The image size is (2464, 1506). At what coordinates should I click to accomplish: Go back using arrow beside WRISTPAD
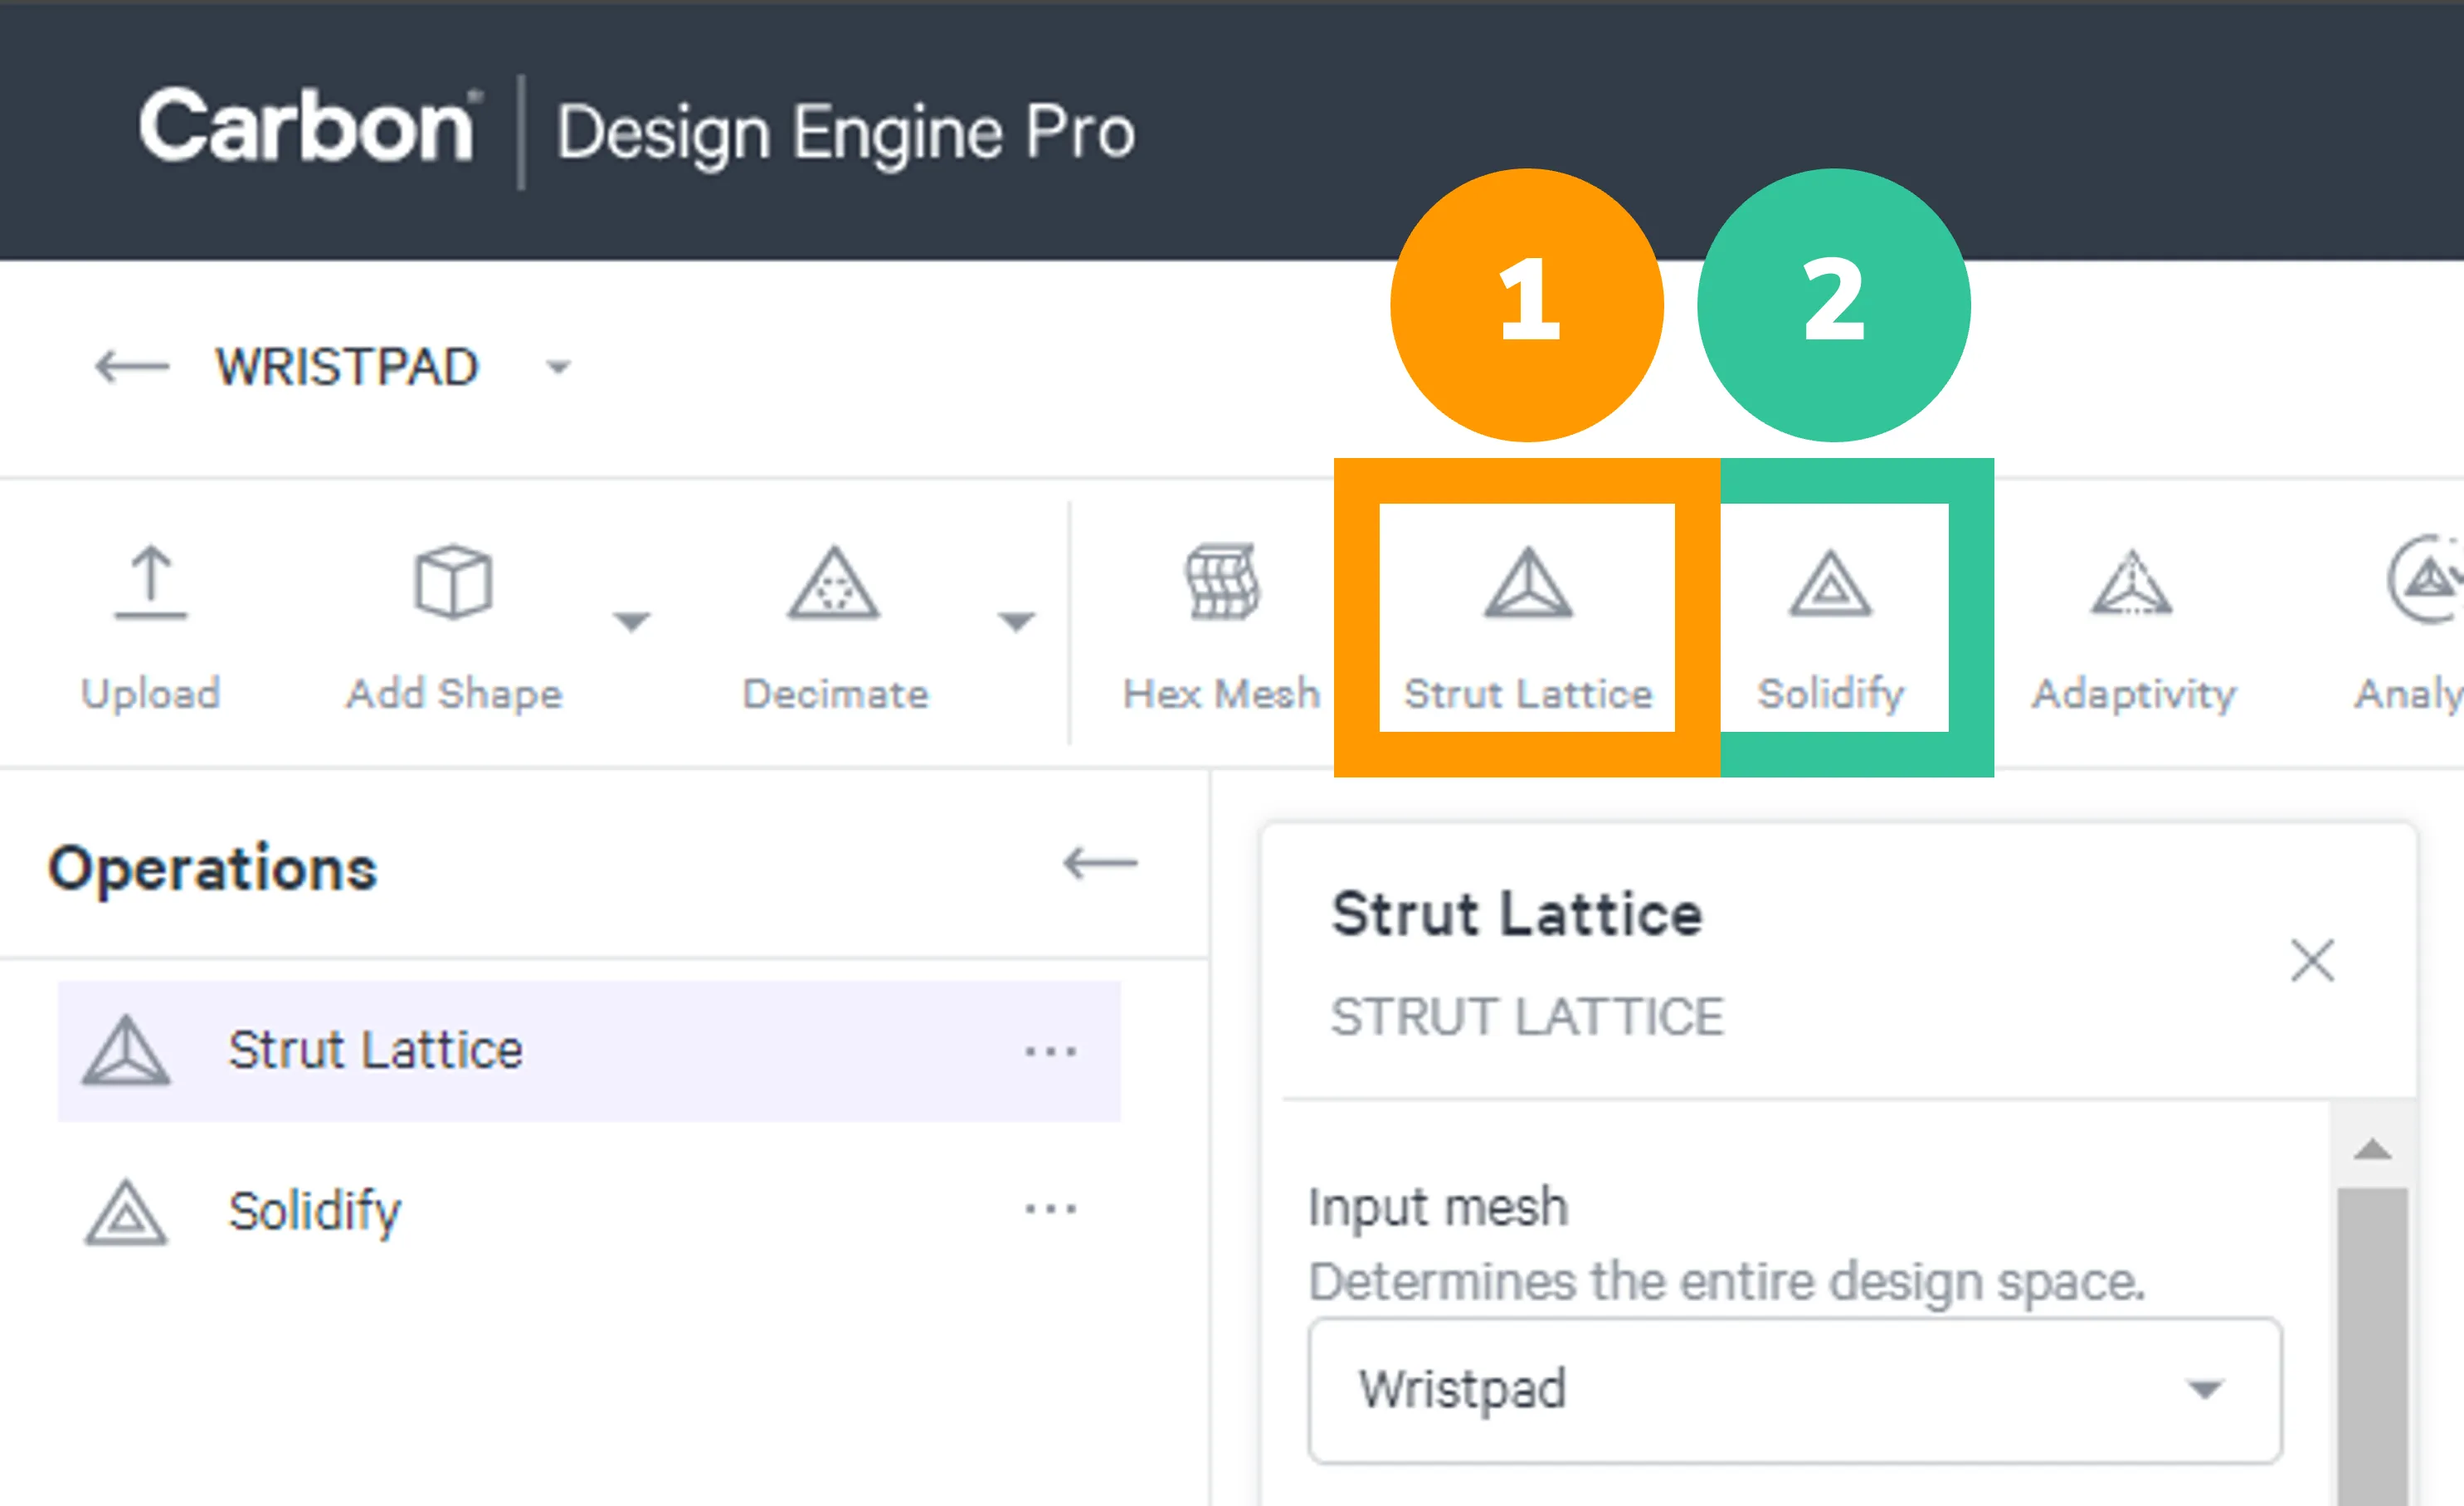pos(132,367)
